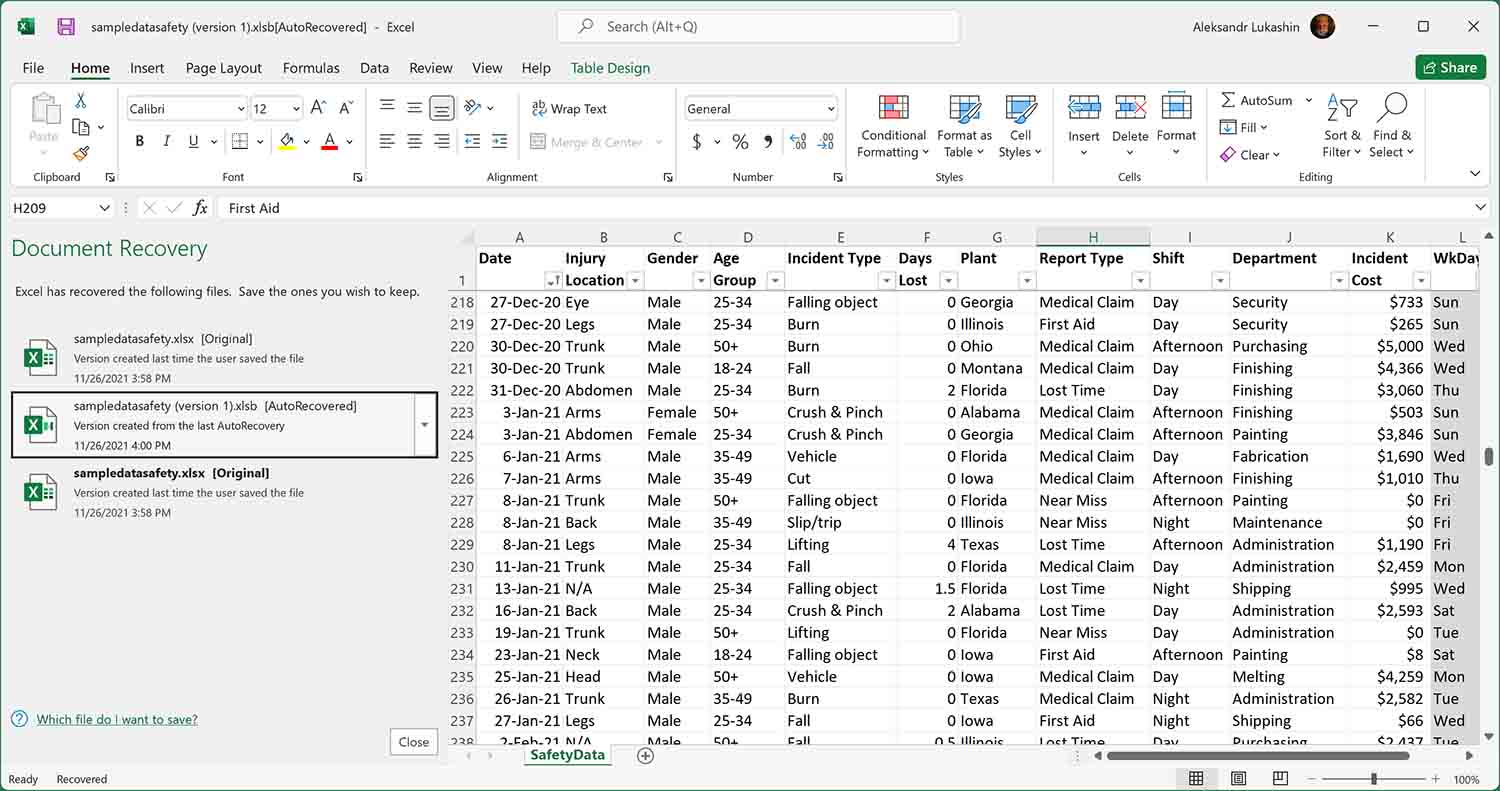
Task: Click the zoom slider handle in status bar
Action: (1374, 779)
